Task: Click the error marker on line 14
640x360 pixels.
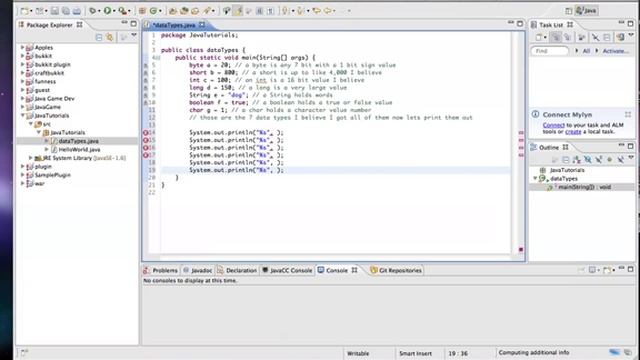Action: [x=146, y=133]
